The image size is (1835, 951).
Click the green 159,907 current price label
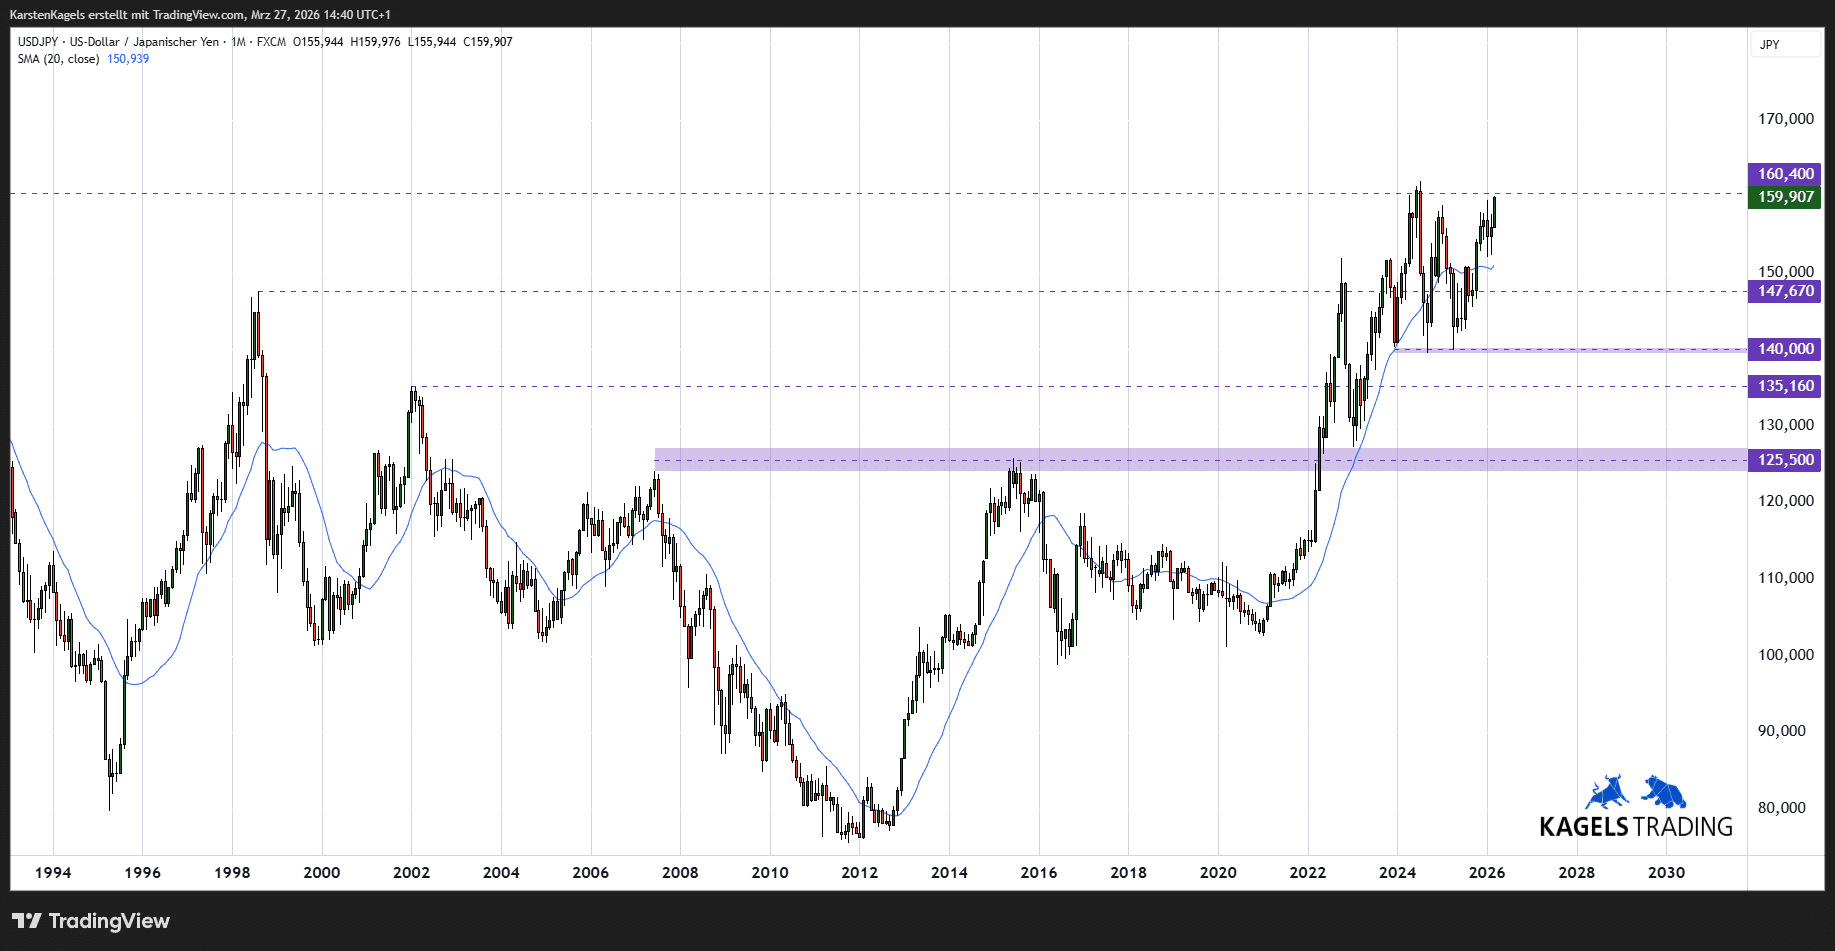1785,197
